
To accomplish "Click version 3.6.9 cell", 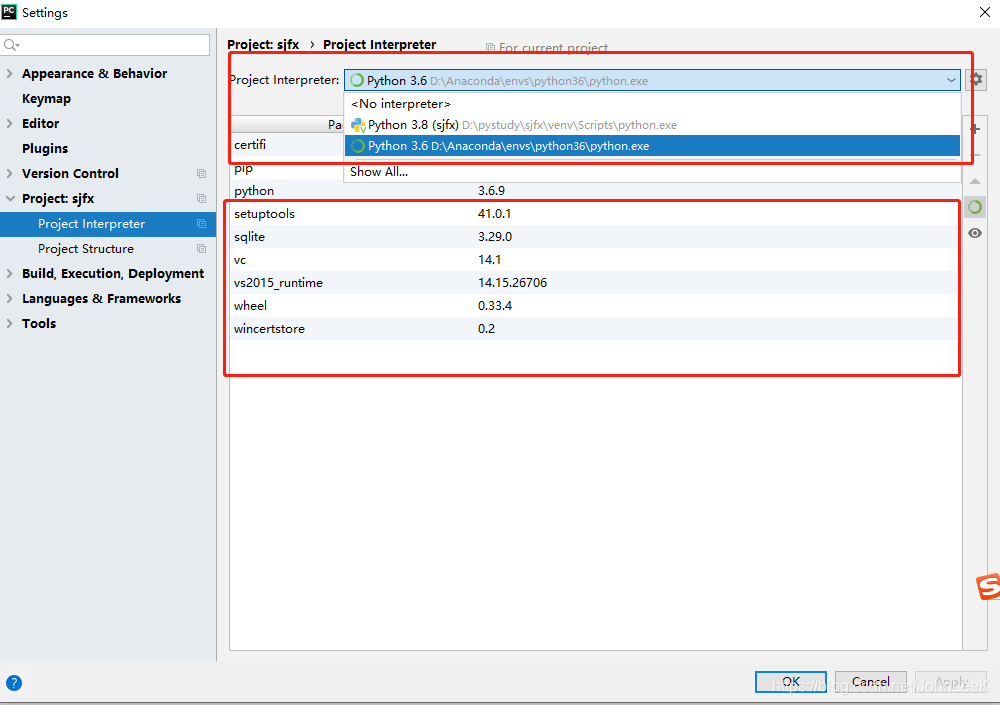I will pyautogui.click(x=491, y=191).
